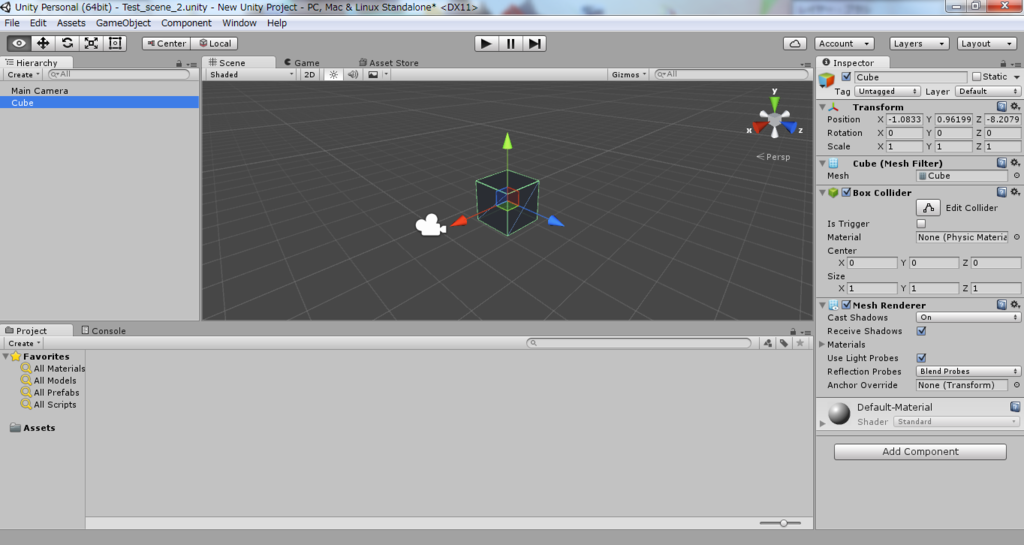This screenshot has width=1024, height=545.
Task: Click search by label tag icon
Action: pyautogui.click(x=784, y=343)
